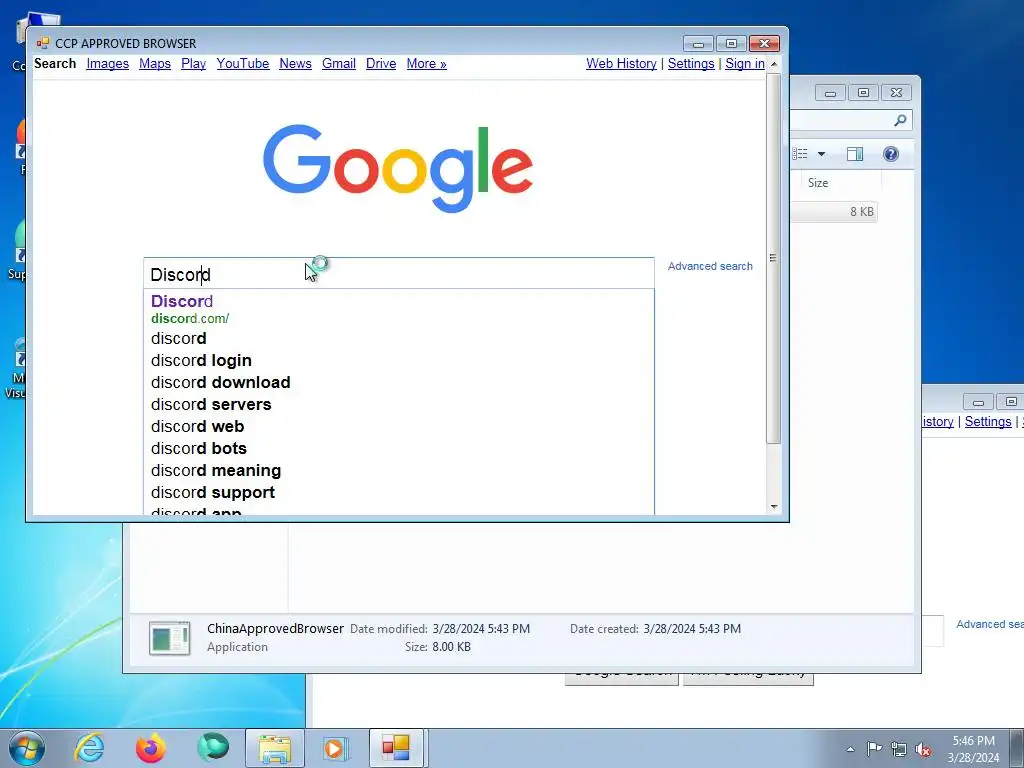Open the Windows Start menu orb

click(27, 748)
